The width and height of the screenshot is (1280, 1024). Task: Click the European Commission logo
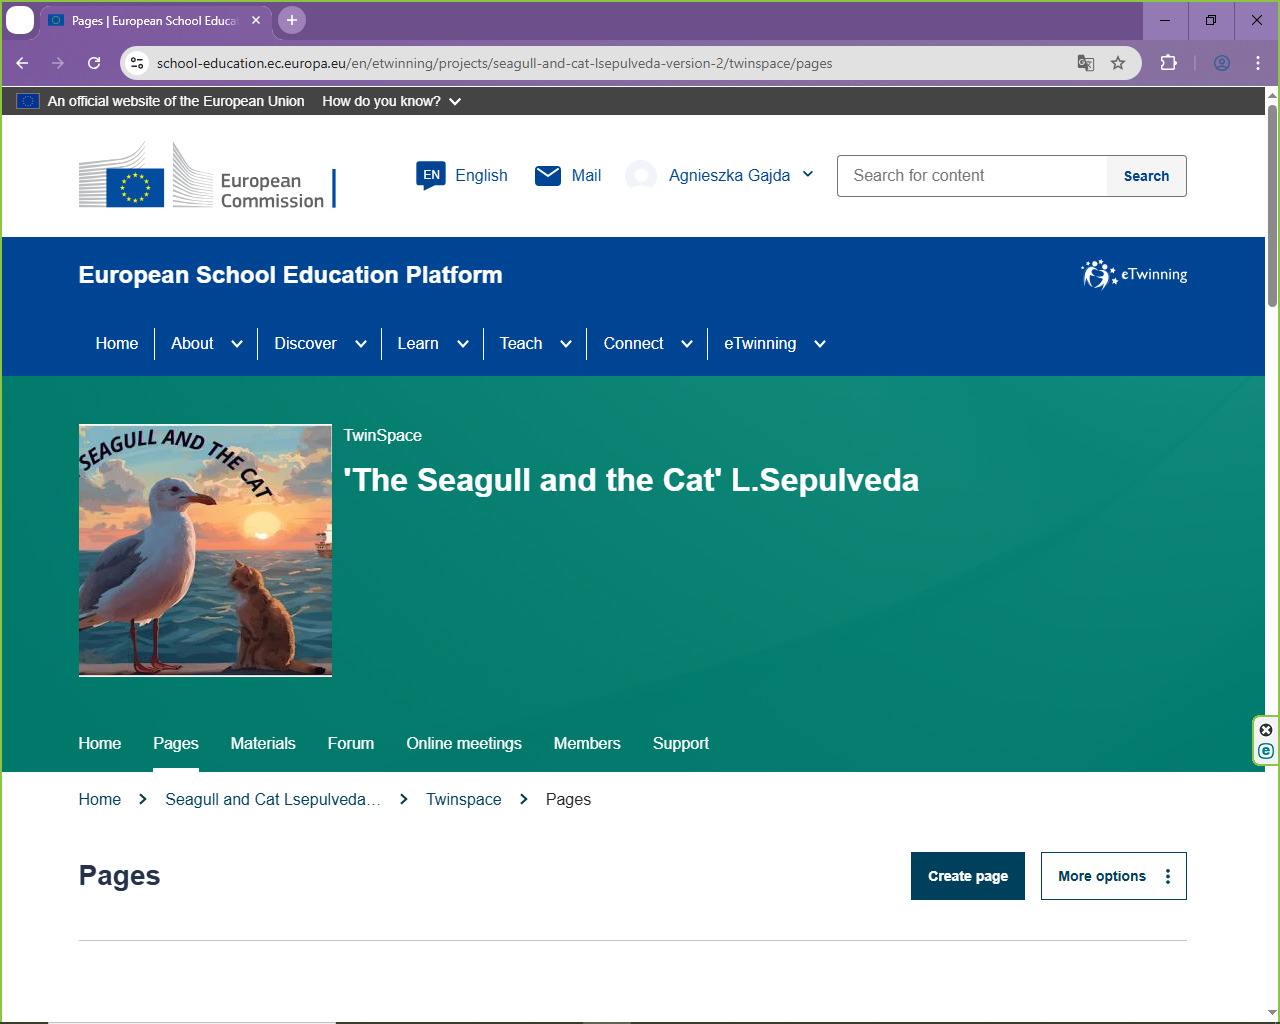click(x=206, y=177)
